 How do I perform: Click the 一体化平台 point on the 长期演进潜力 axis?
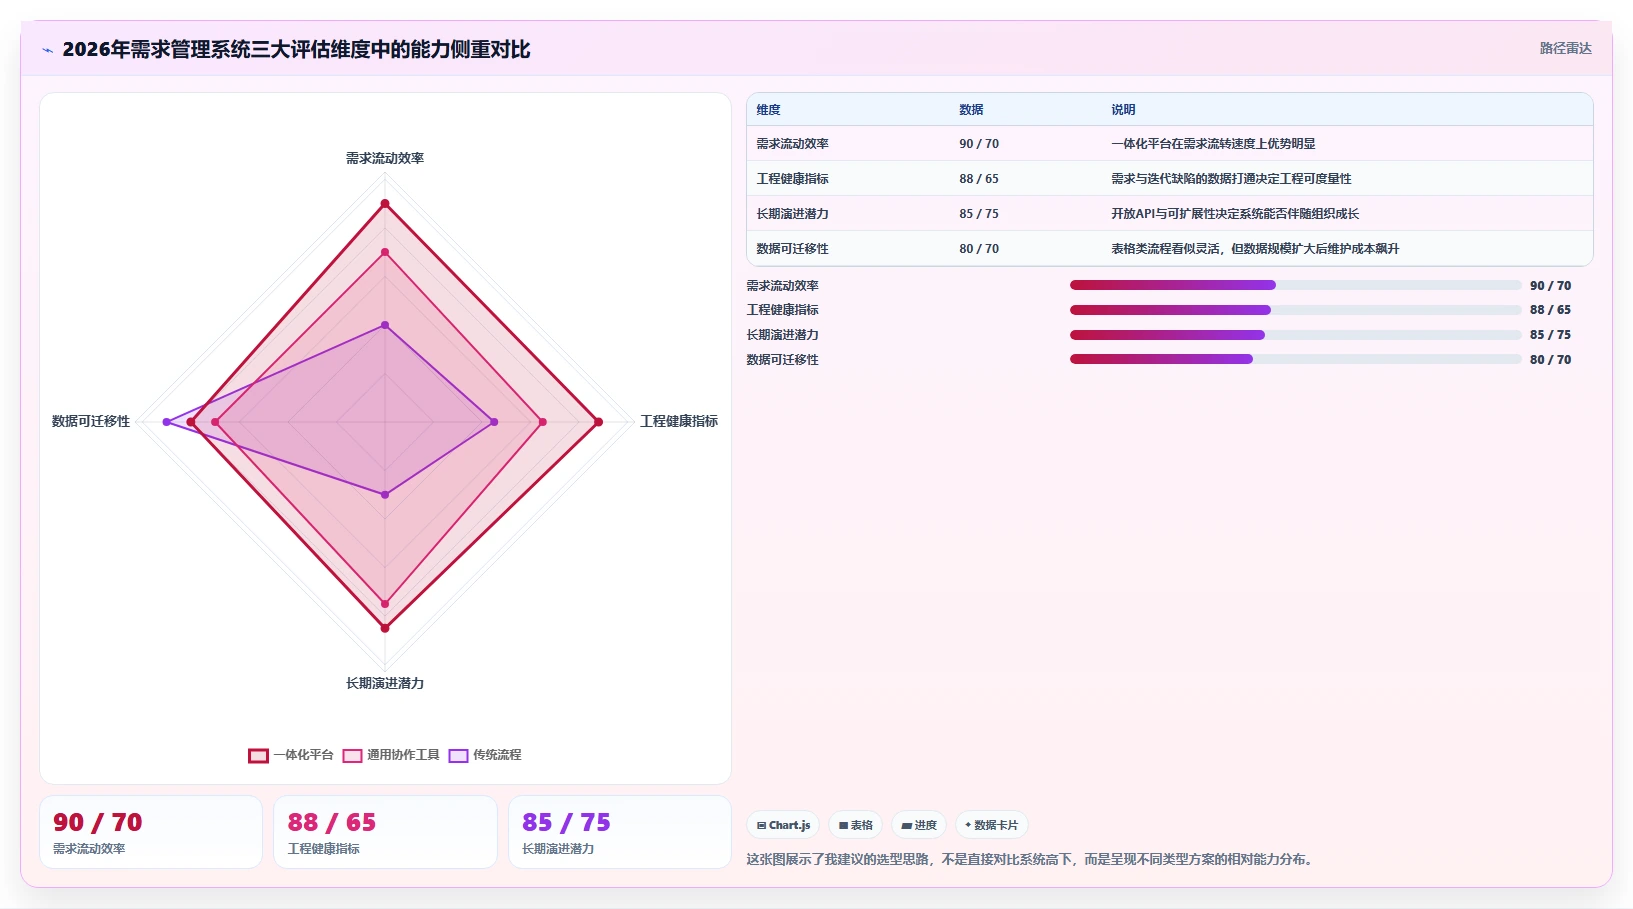tap(385, 628)
